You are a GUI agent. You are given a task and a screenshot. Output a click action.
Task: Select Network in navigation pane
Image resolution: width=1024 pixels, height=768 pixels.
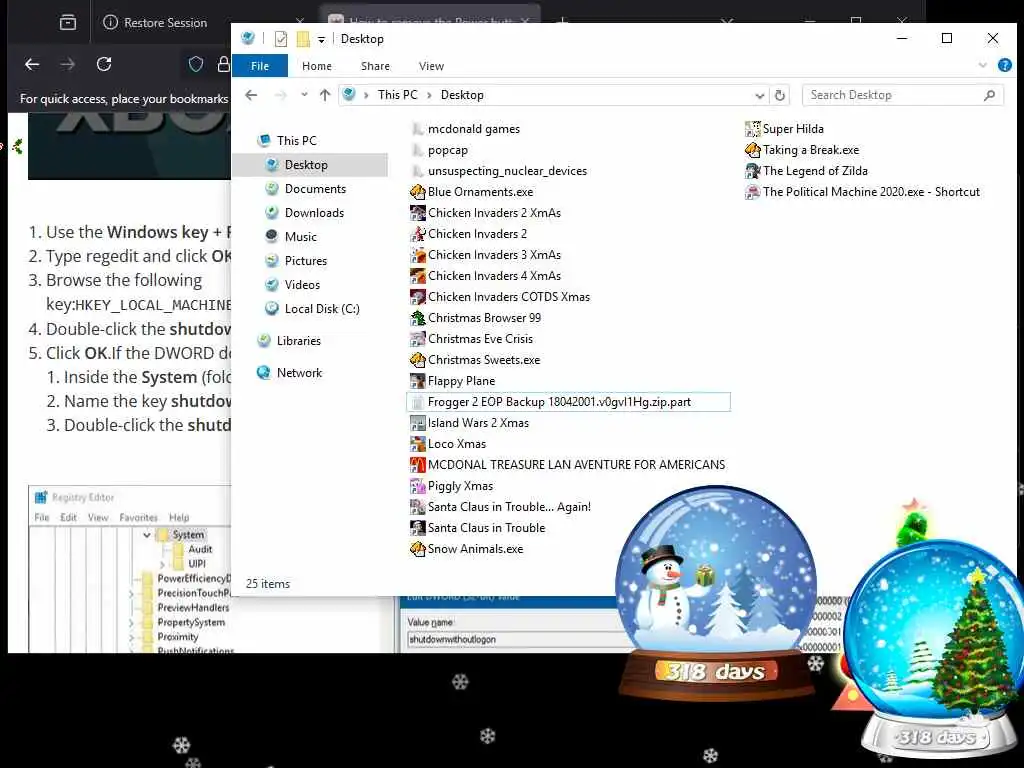[x=299, y=373]
